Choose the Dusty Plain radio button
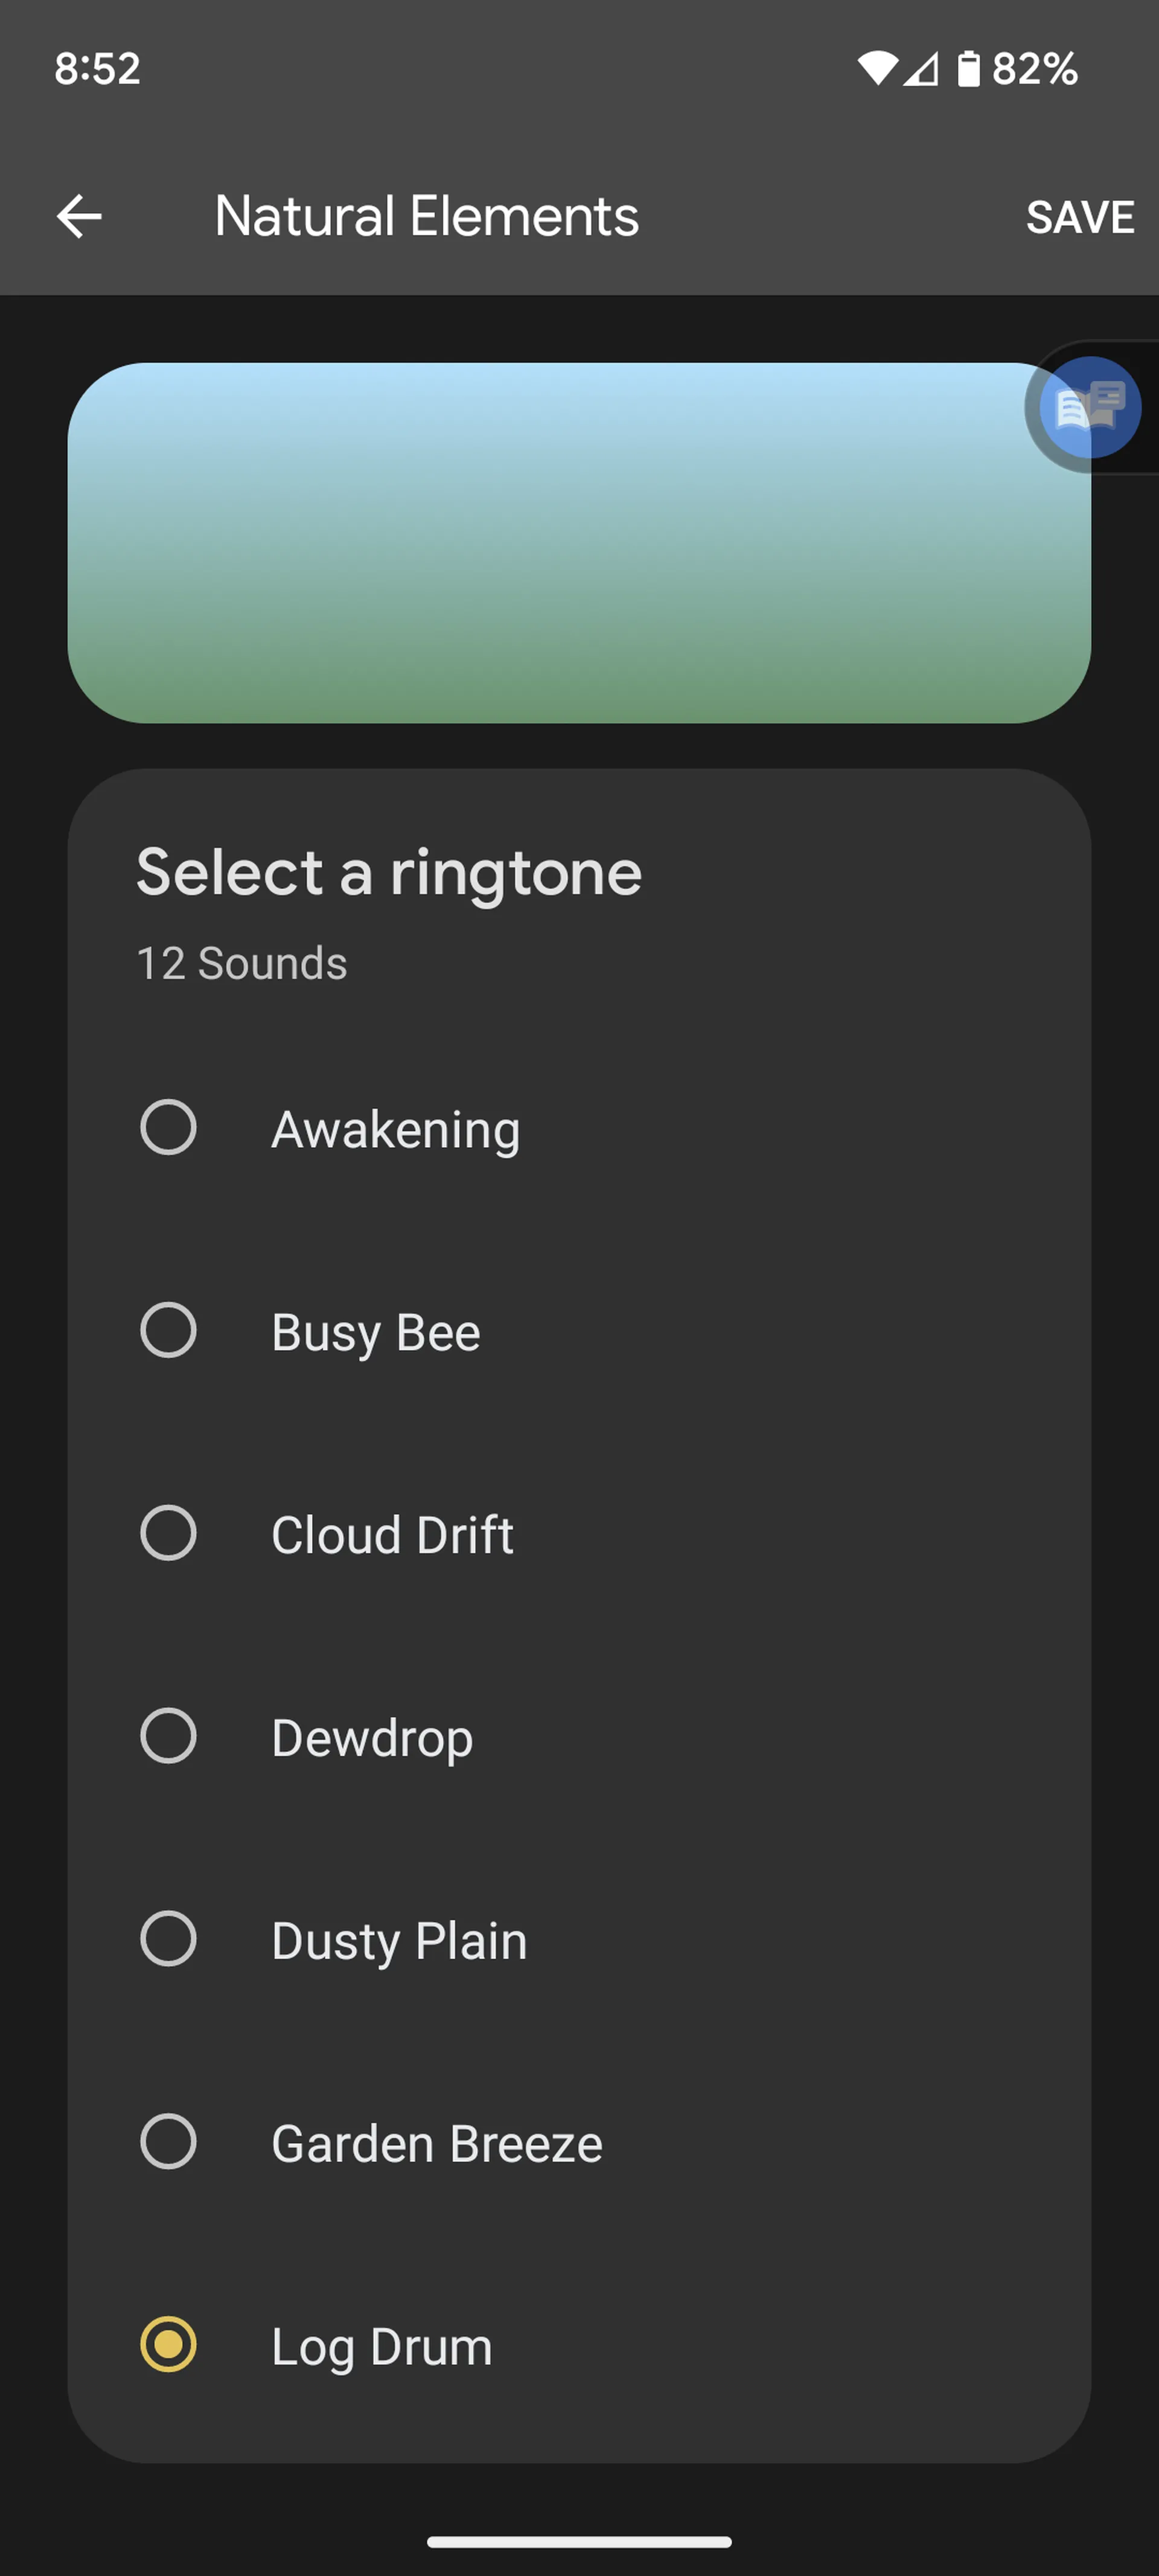The width and height of the screenshot is (1159, 2576). point(168,1939)
